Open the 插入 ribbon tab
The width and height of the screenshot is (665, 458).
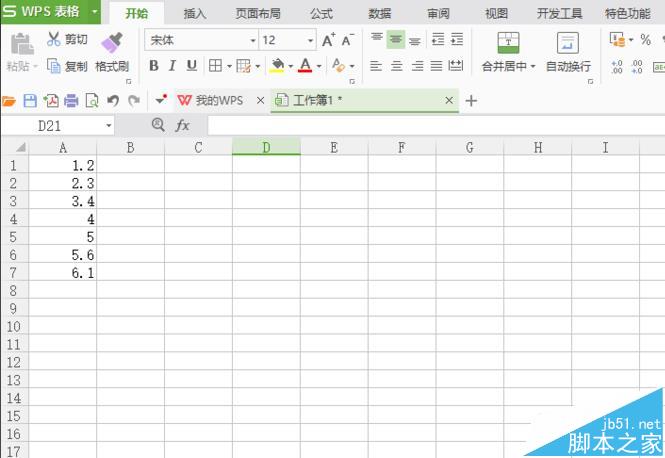(x=195, y=14)
